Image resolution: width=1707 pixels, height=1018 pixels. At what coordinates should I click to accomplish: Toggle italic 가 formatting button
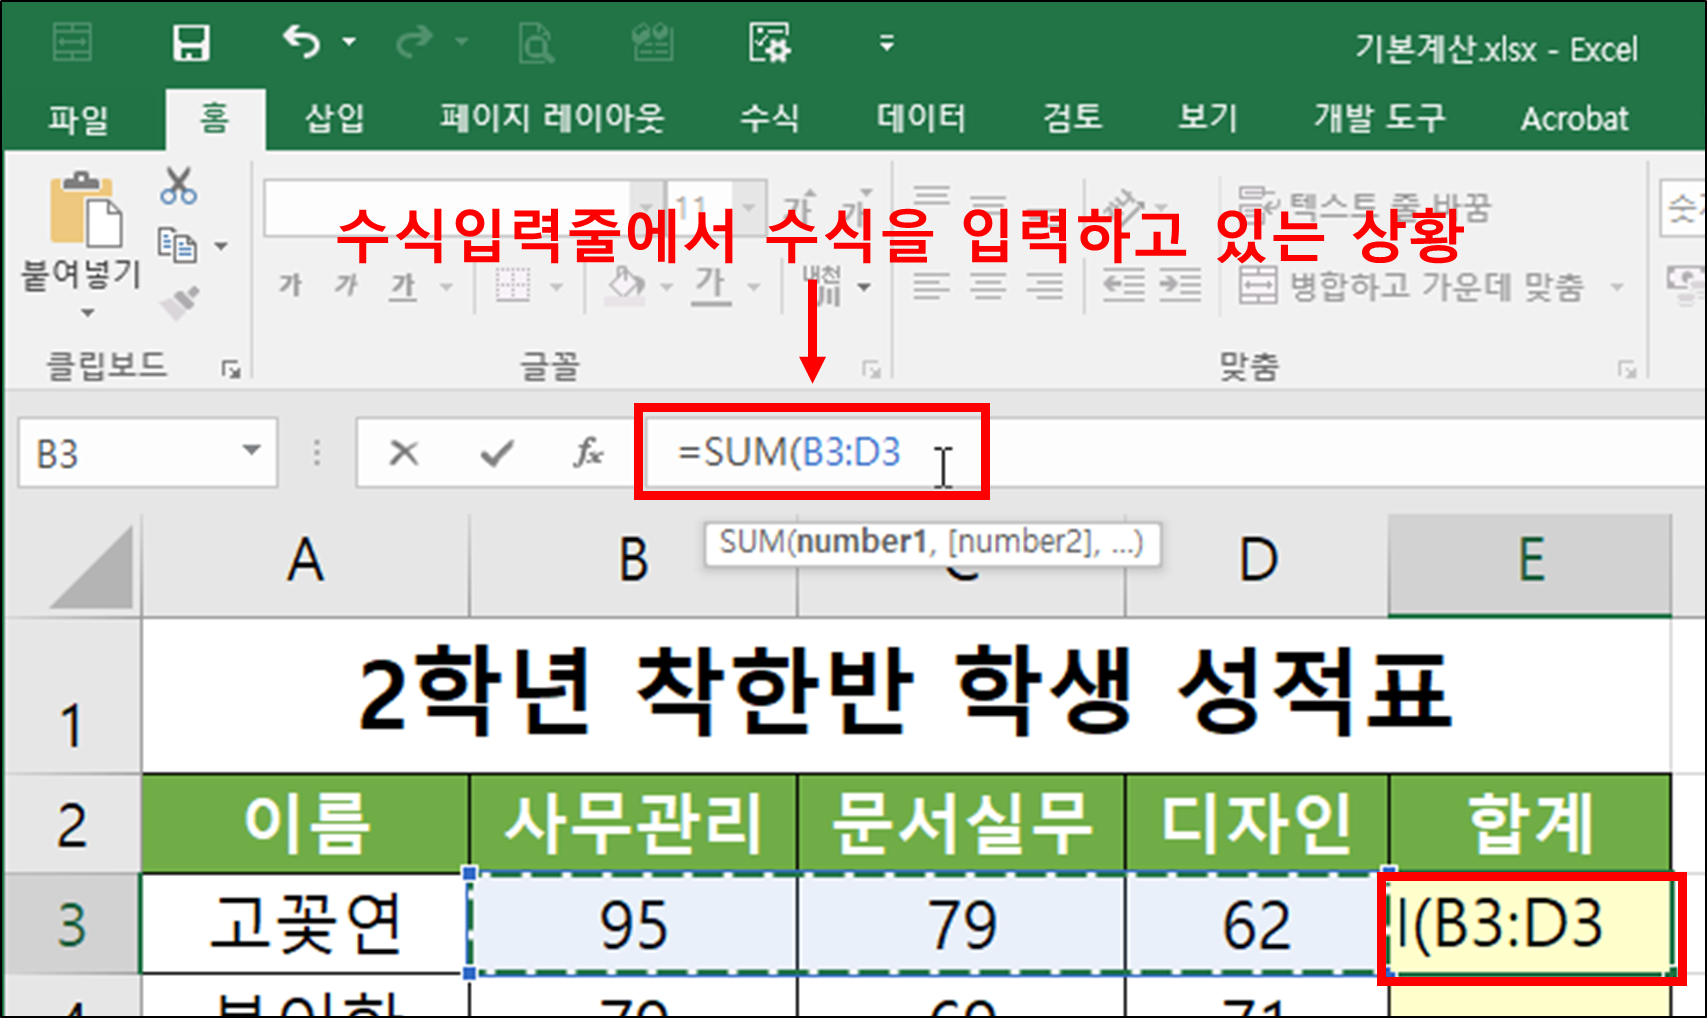pos(346,287)
